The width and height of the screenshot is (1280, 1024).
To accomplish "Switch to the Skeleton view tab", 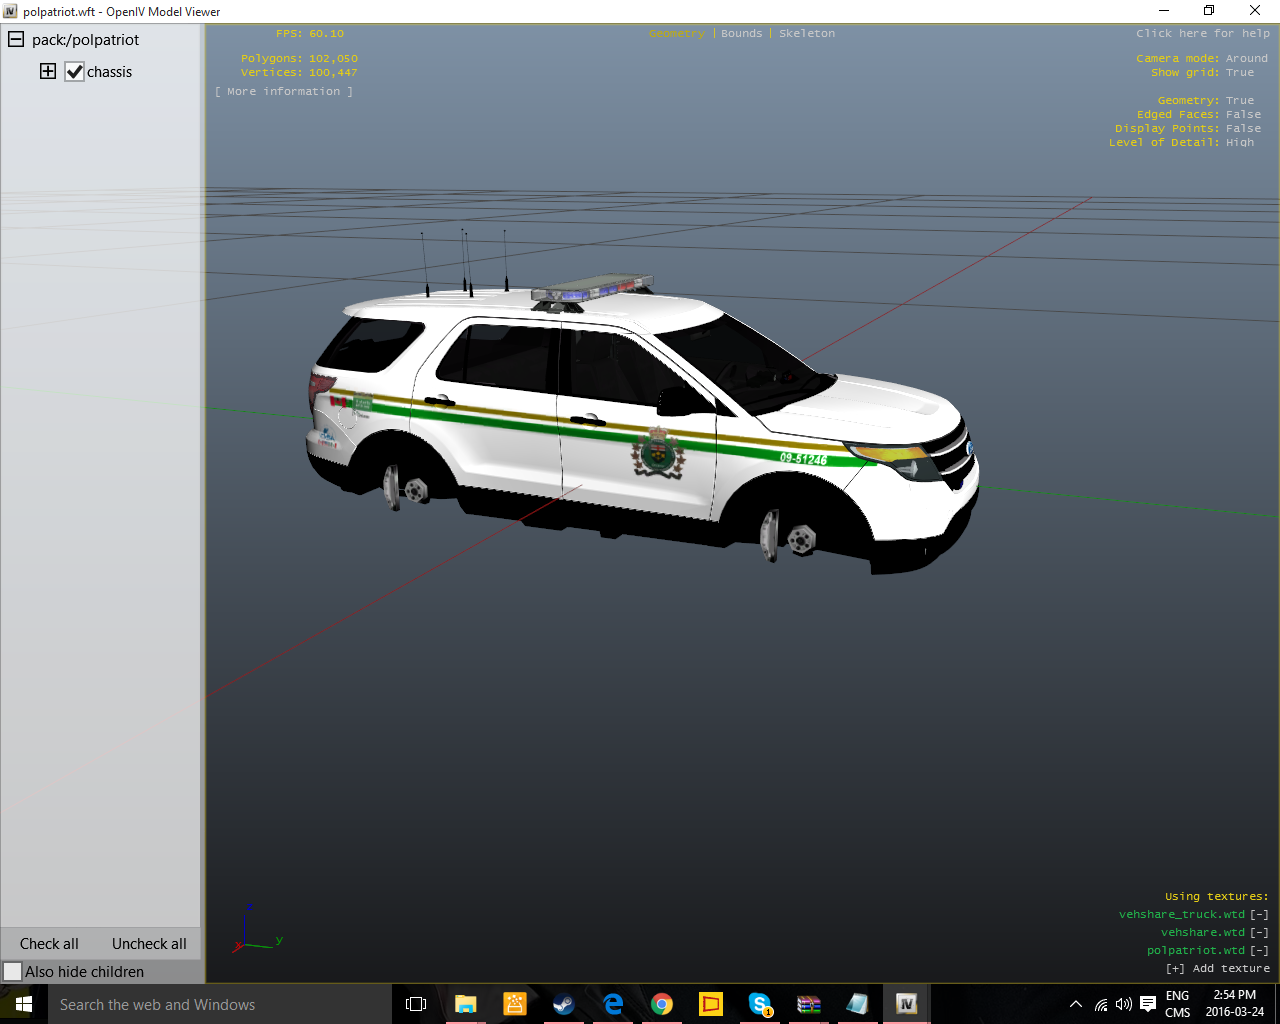I will tap(806, 33).
